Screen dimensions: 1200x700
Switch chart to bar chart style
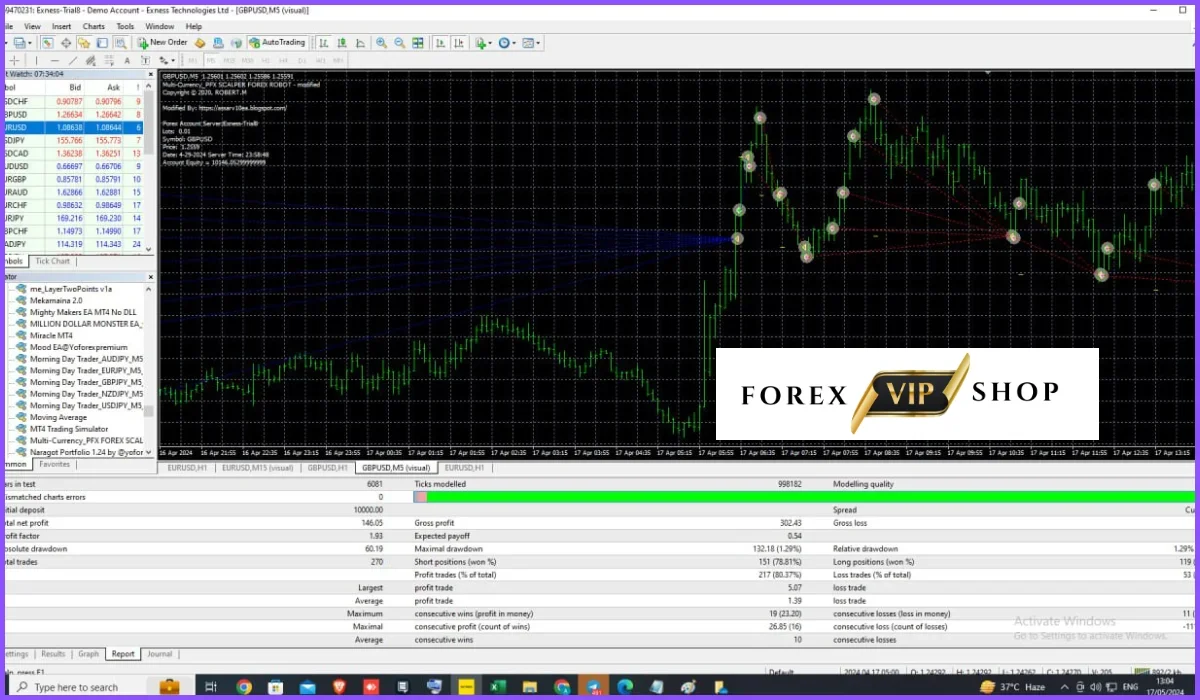(x=324, y=43)
